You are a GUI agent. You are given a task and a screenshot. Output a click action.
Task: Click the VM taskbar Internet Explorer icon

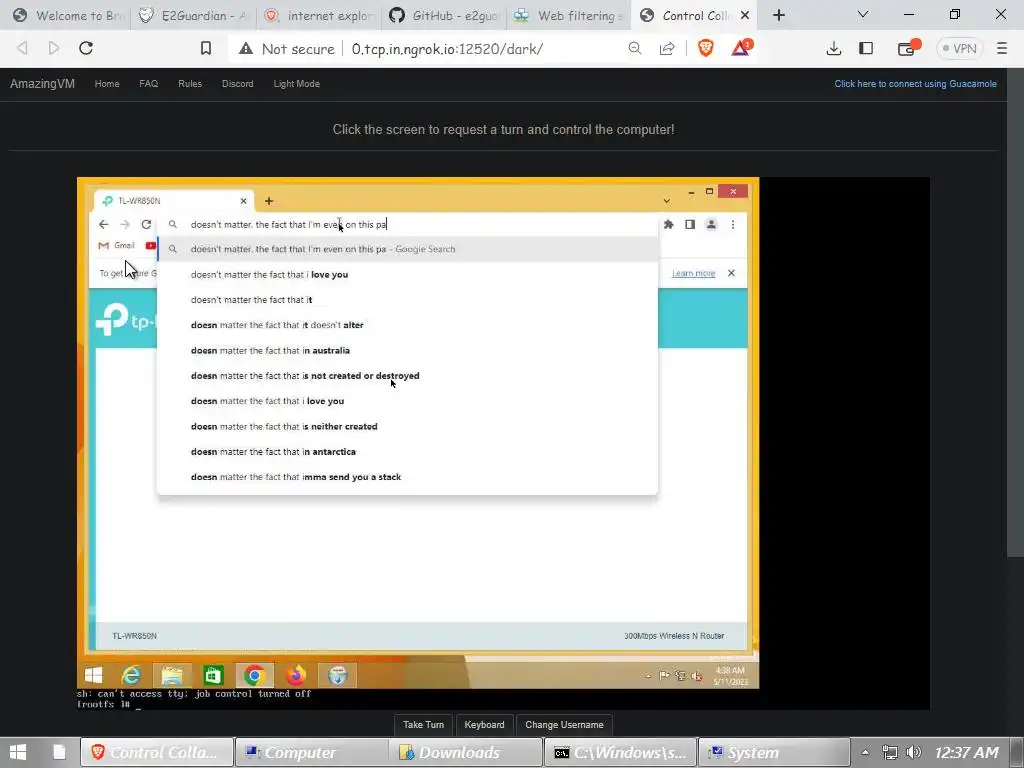point(131,675)
